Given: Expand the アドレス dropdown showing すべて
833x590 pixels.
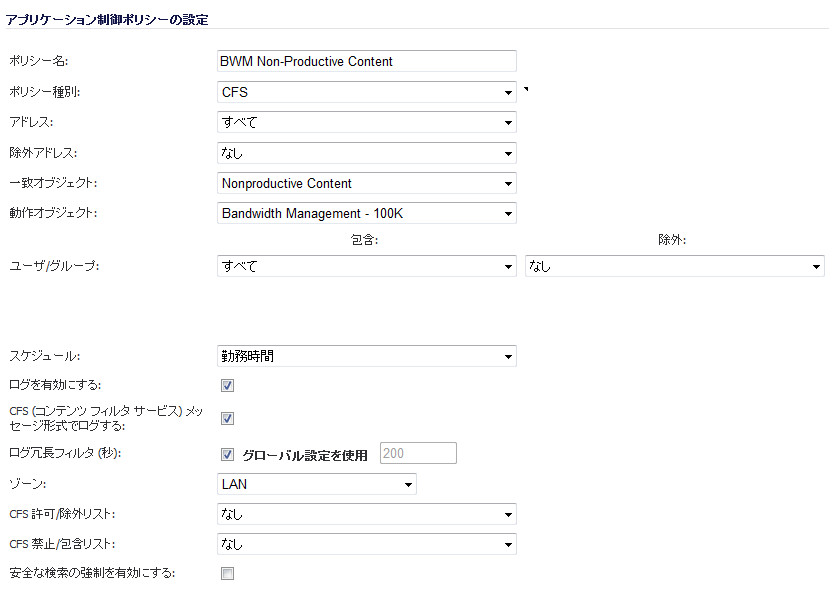Looking at the screenshot, I should pyautogui.click(x=367, y=122).
